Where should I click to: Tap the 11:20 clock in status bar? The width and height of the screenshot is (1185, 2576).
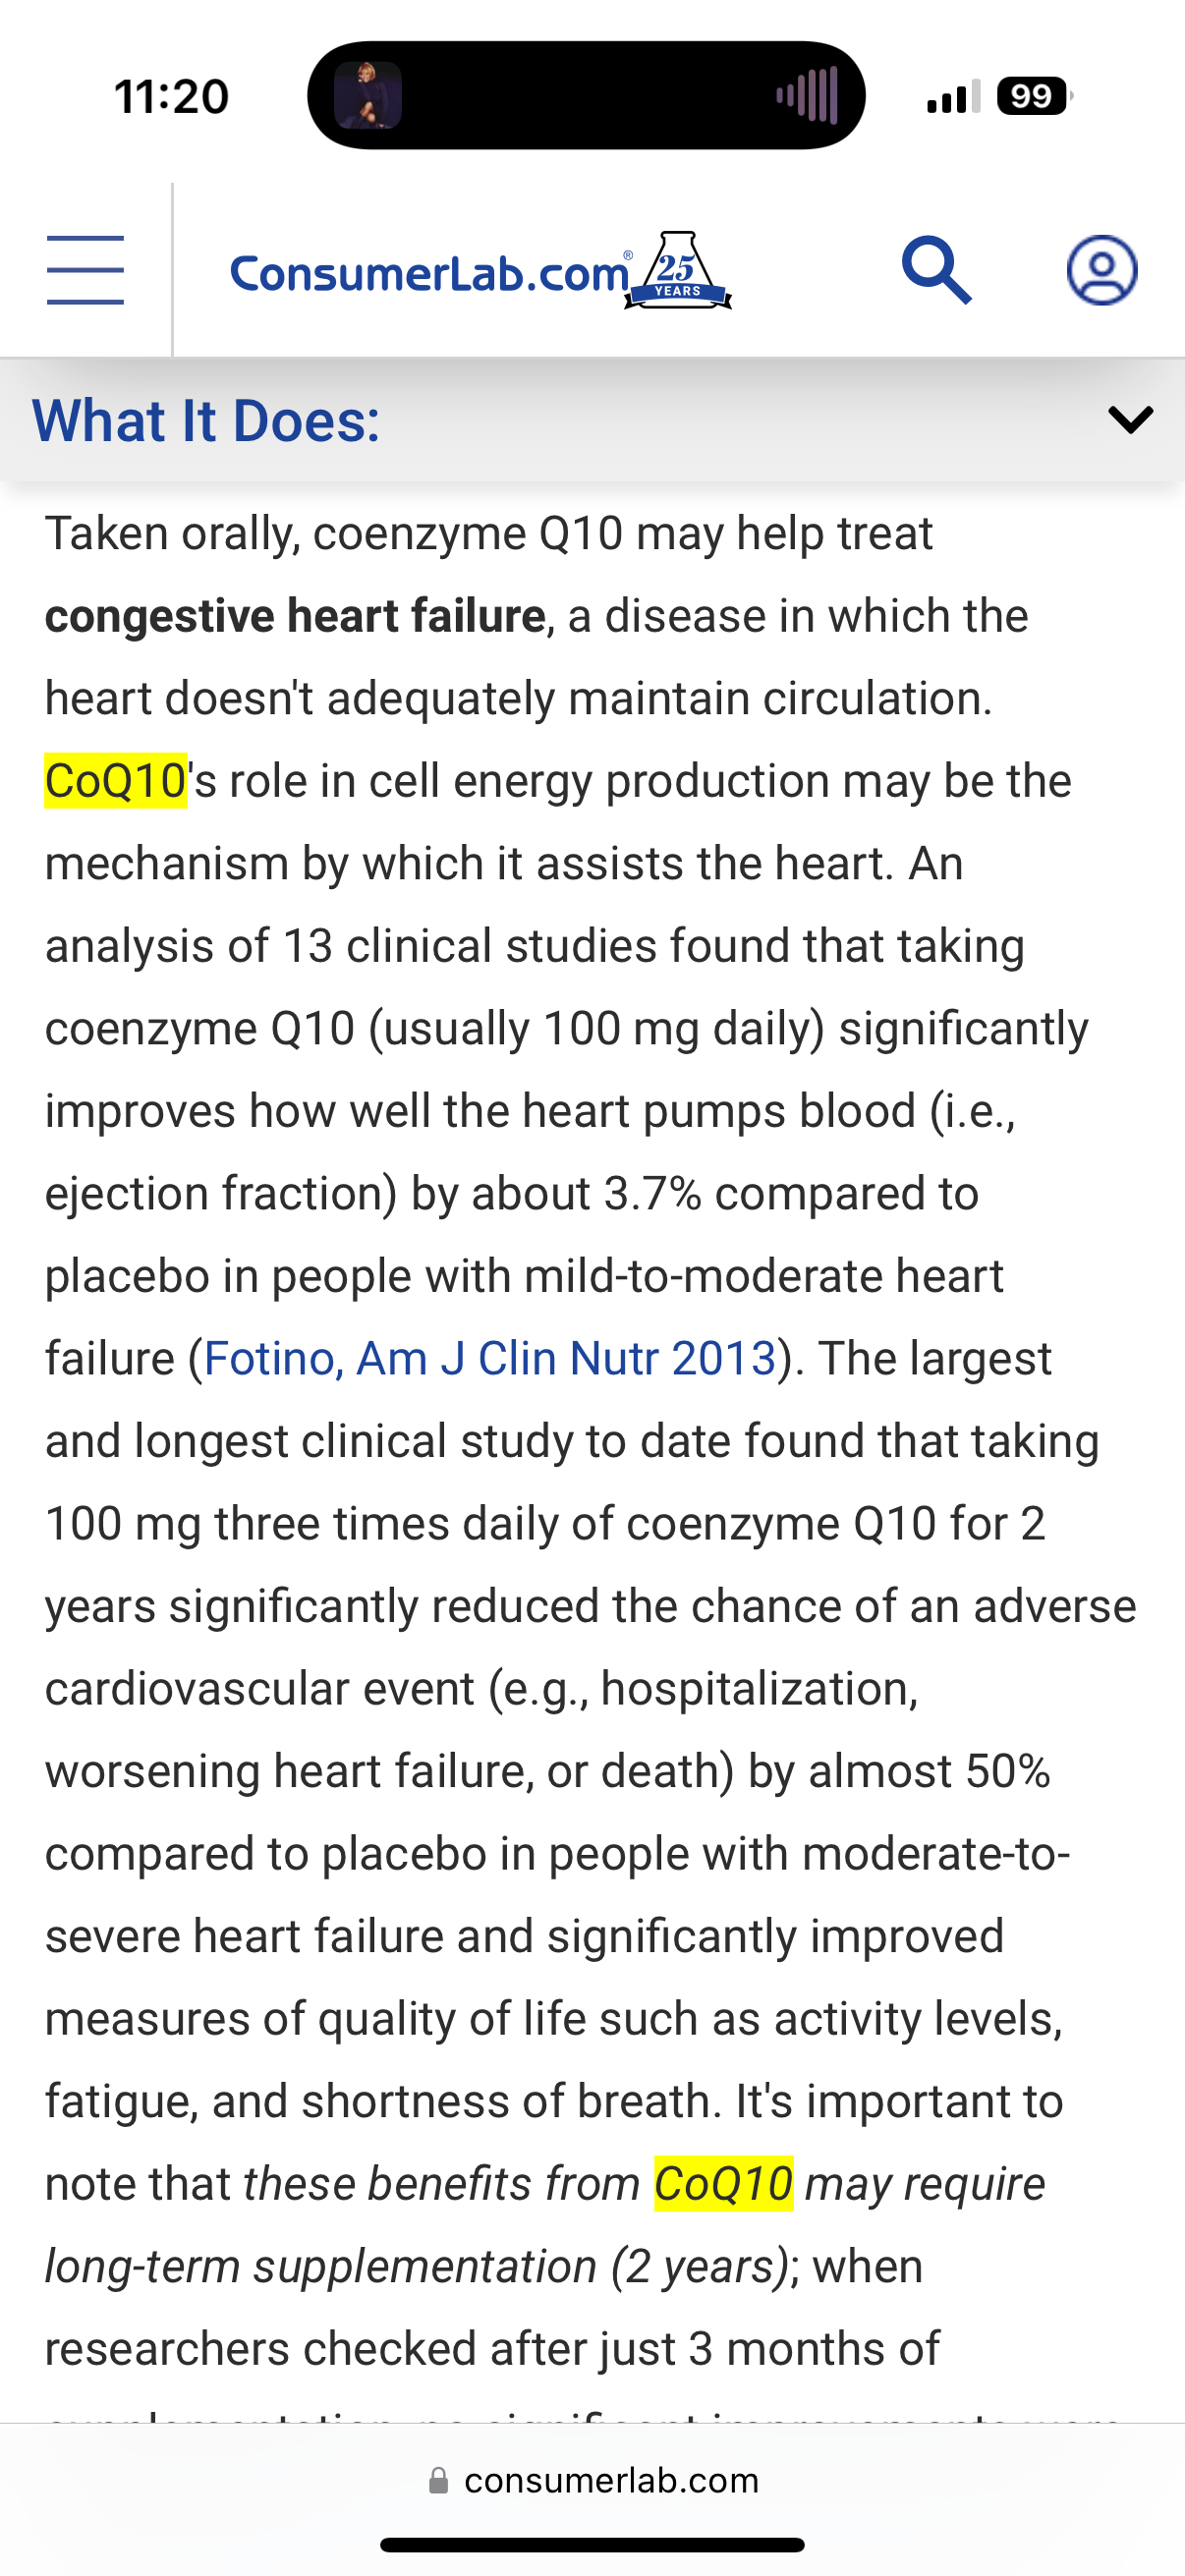[172, 97]
